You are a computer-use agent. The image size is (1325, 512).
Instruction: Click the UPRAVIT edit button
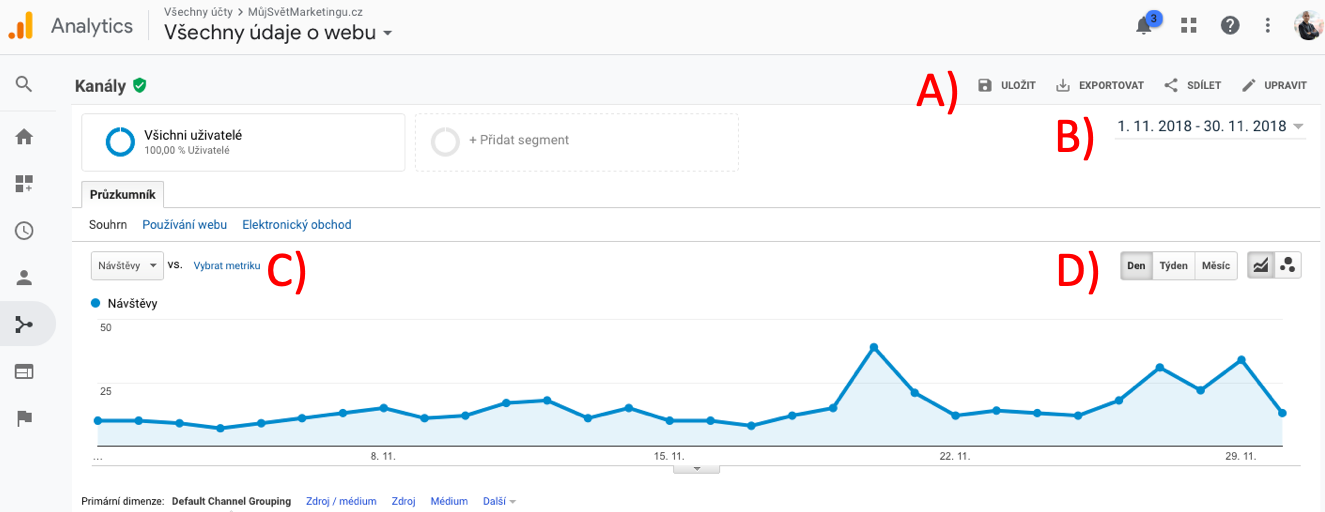coord(1274,86)
